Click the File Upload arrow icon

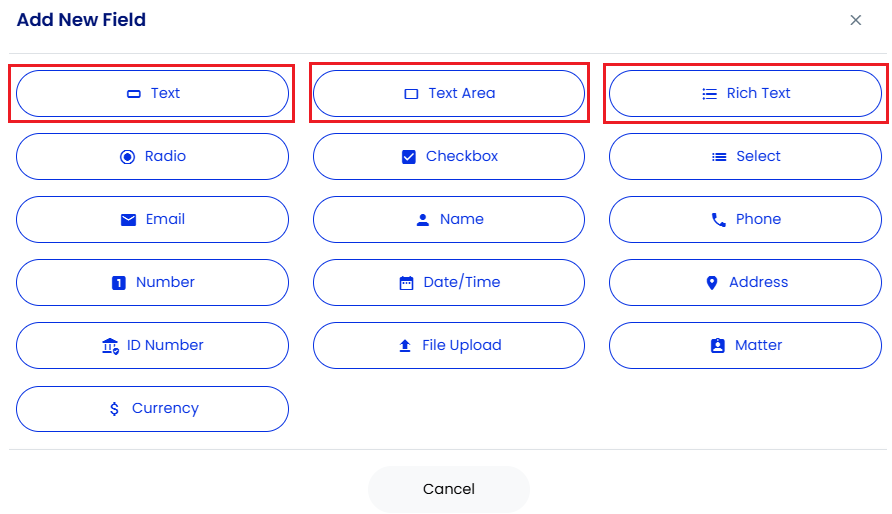pyautogui.click(x=405, y=346)
